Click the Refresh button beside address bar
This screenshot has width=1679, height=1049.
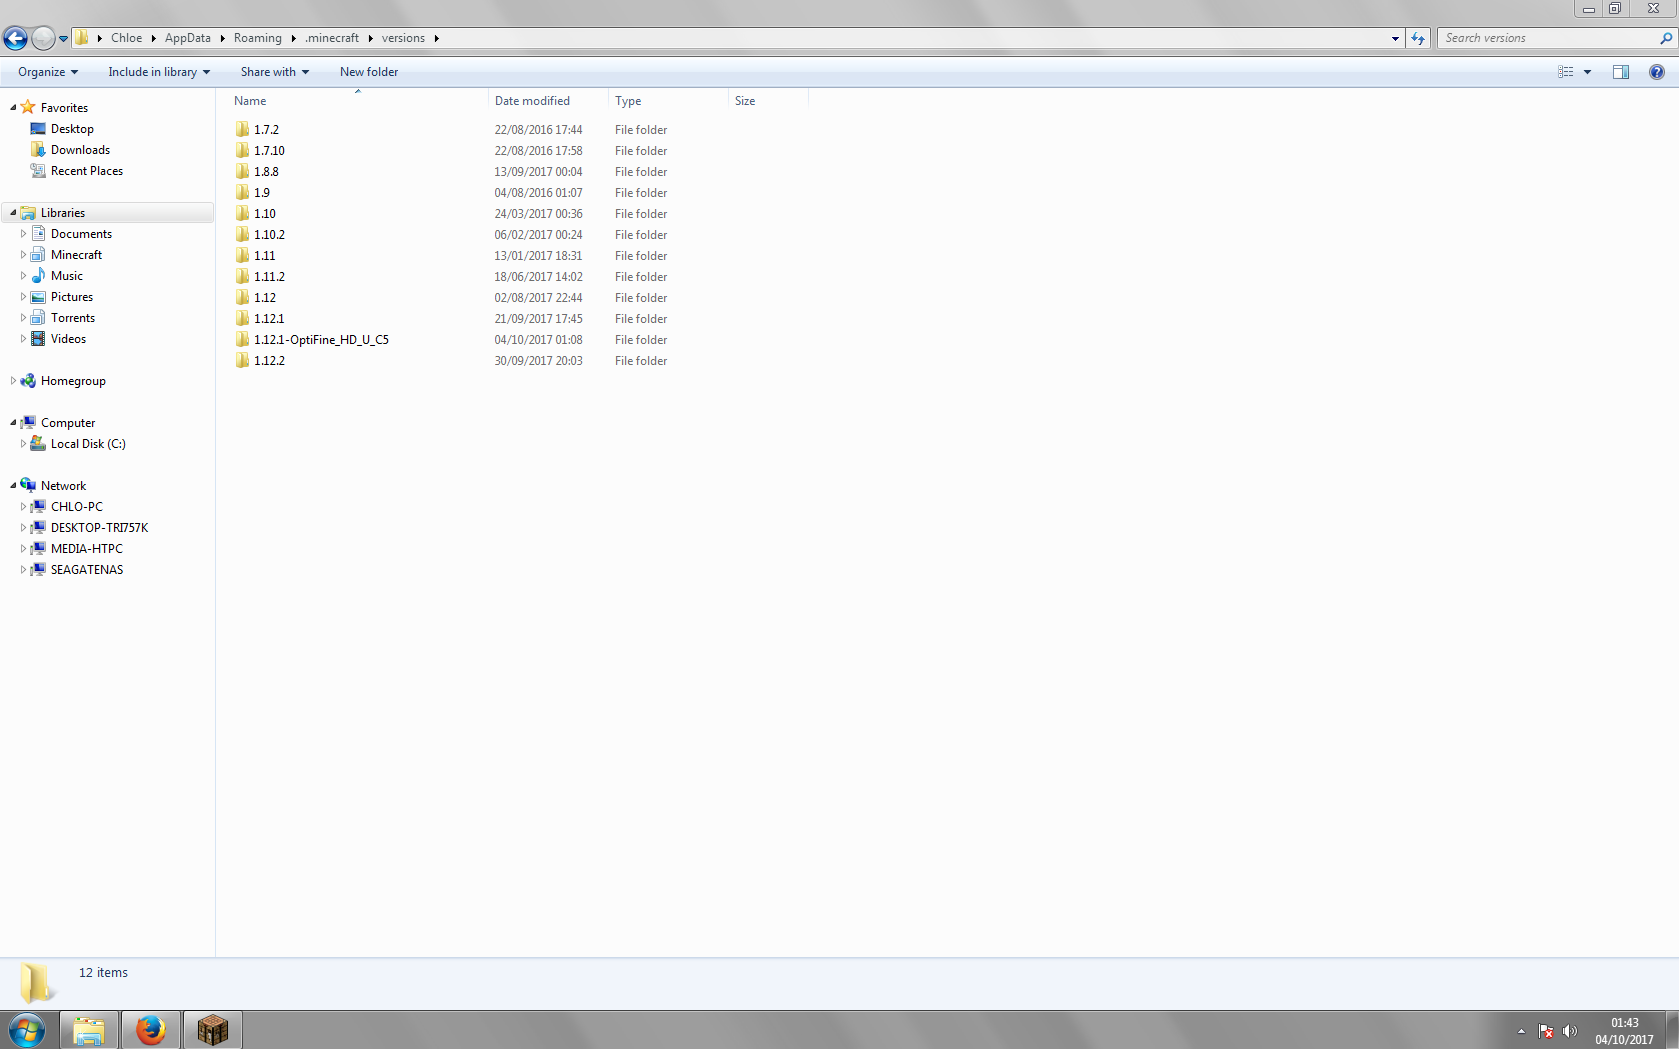tap(1418, 38)
